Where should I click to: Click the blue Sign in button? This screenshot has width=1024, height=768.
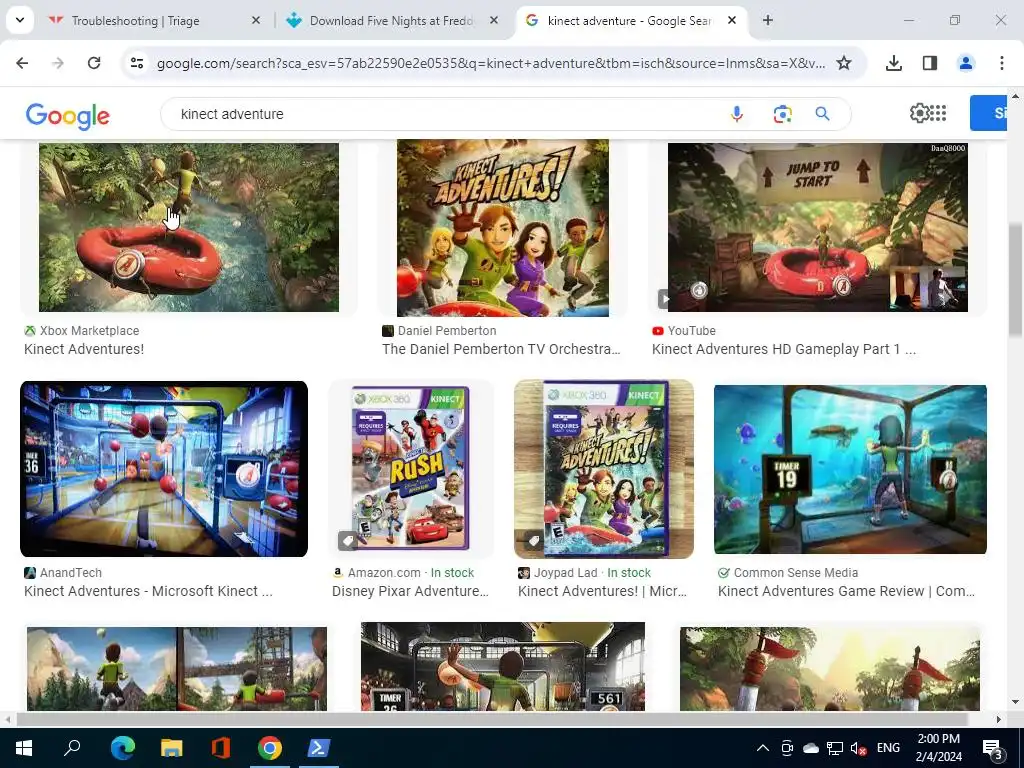988,113
